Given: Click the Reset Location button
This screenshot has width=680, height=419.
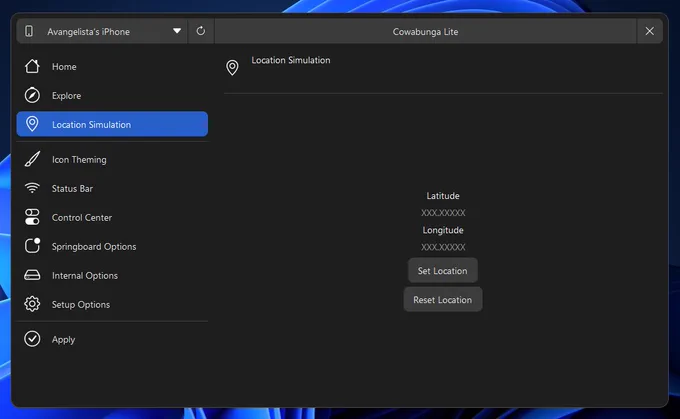Looking at the screenshot, I should 443,300.
